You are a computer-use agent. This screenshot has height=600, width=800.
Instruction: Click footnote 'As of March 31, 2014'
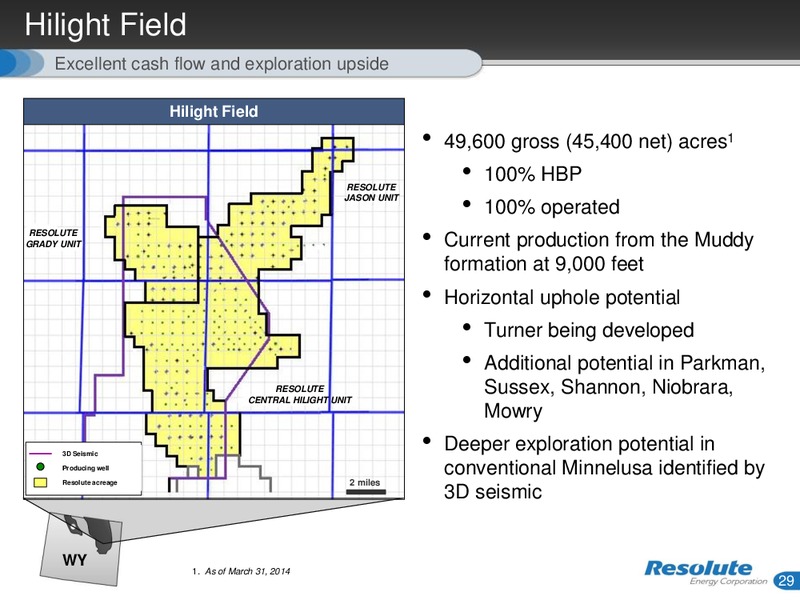tap(247, 571)
